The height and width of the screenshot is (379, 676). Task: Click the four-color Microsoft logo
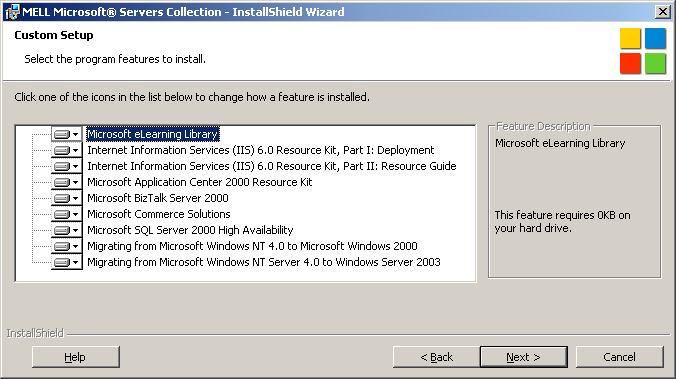click(x=643, y=51)
